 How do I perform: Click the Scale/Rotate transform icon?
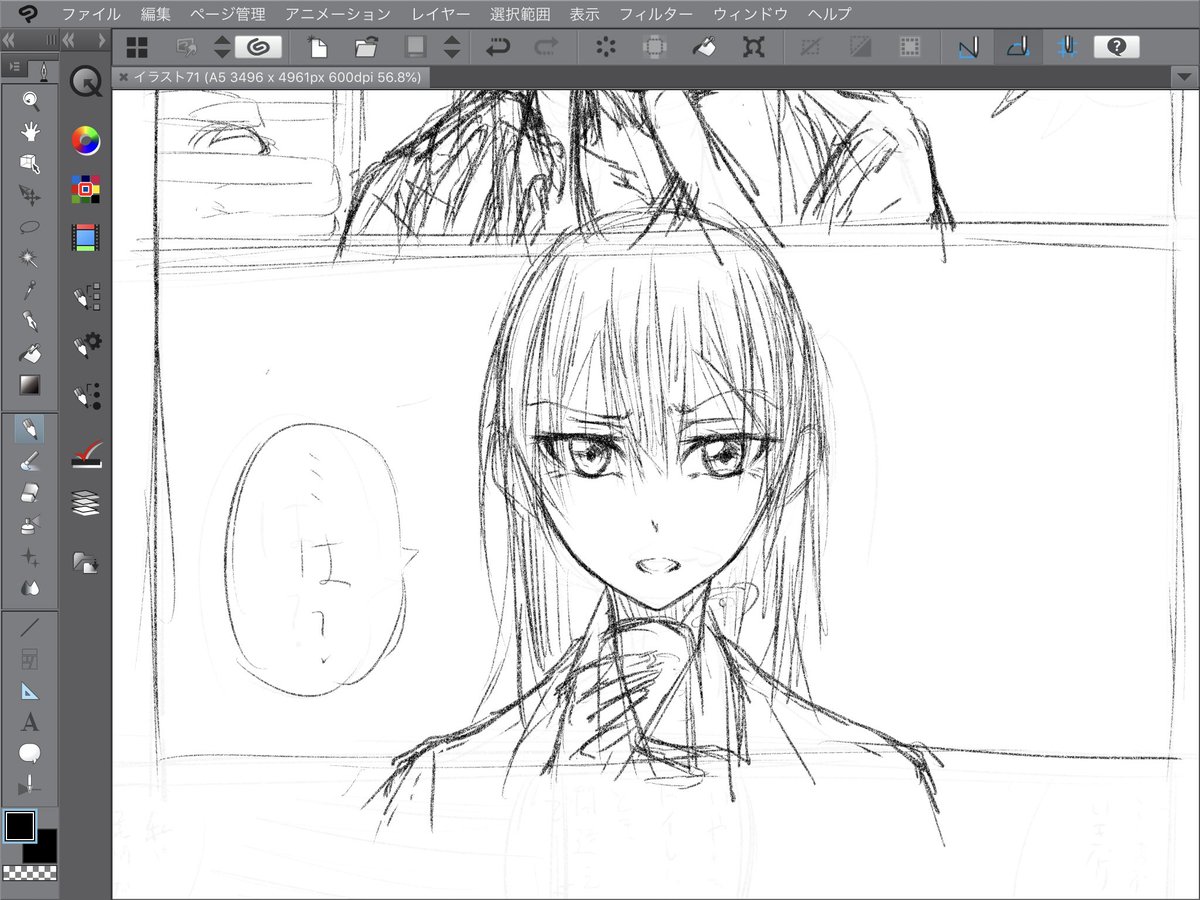[x=754, y=47]
